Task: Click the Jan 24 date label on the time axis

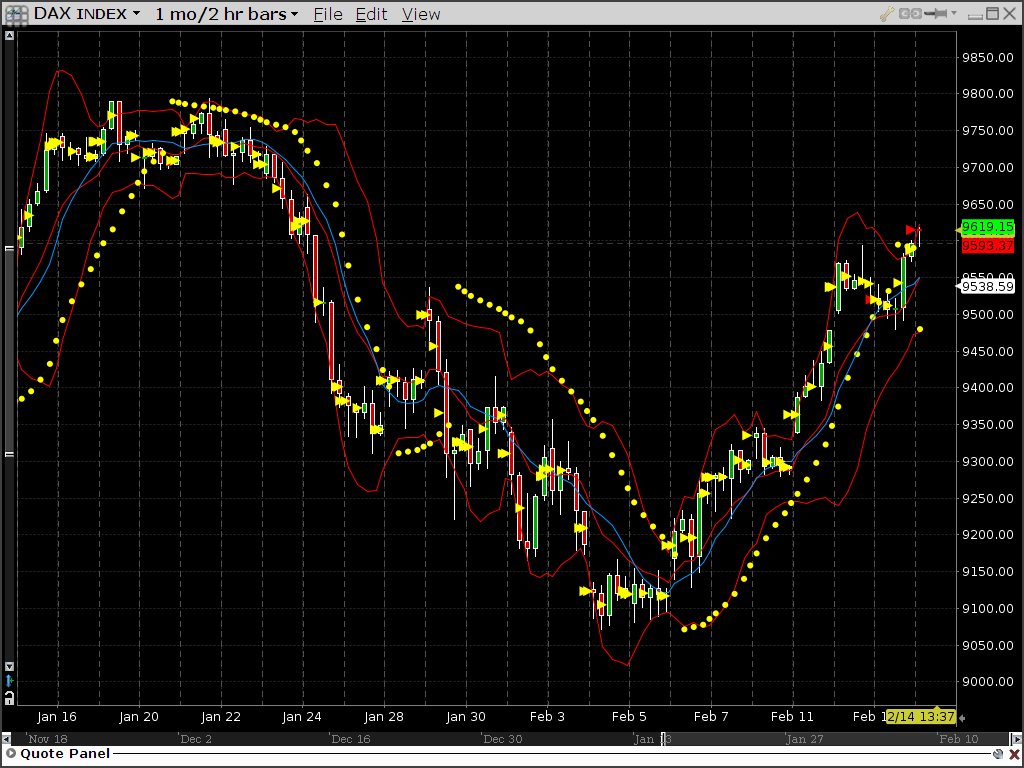Action: click(x=302, y=716)
